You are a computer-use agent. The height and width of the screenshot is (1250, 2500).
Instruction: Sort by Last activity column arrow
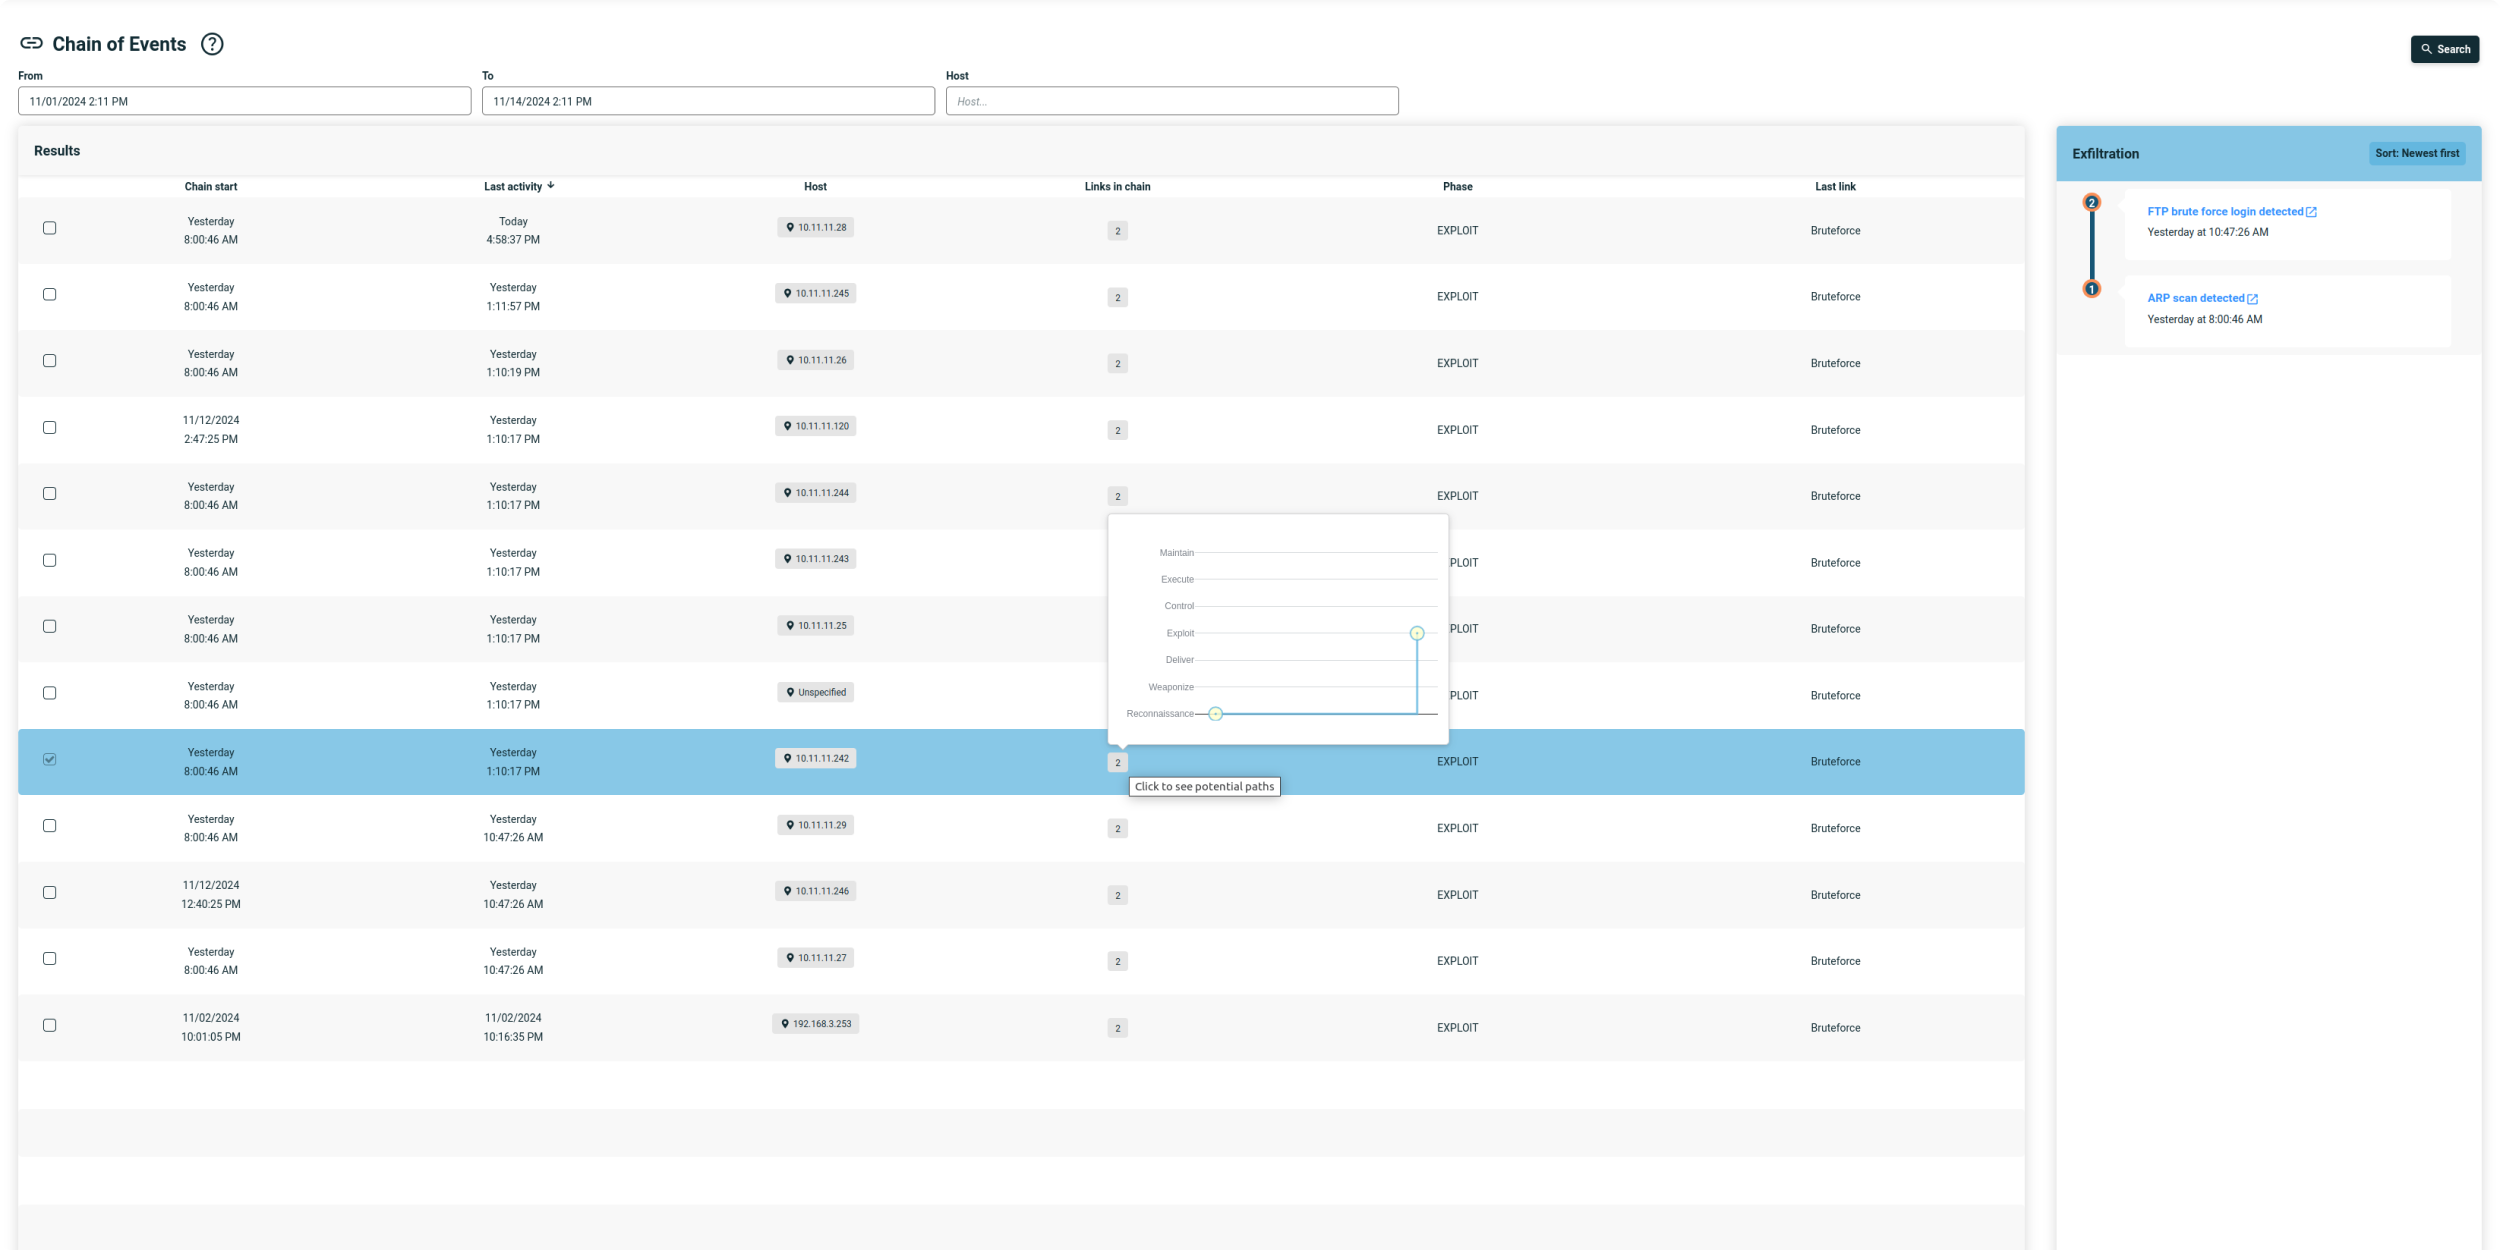tap(551, 186)
